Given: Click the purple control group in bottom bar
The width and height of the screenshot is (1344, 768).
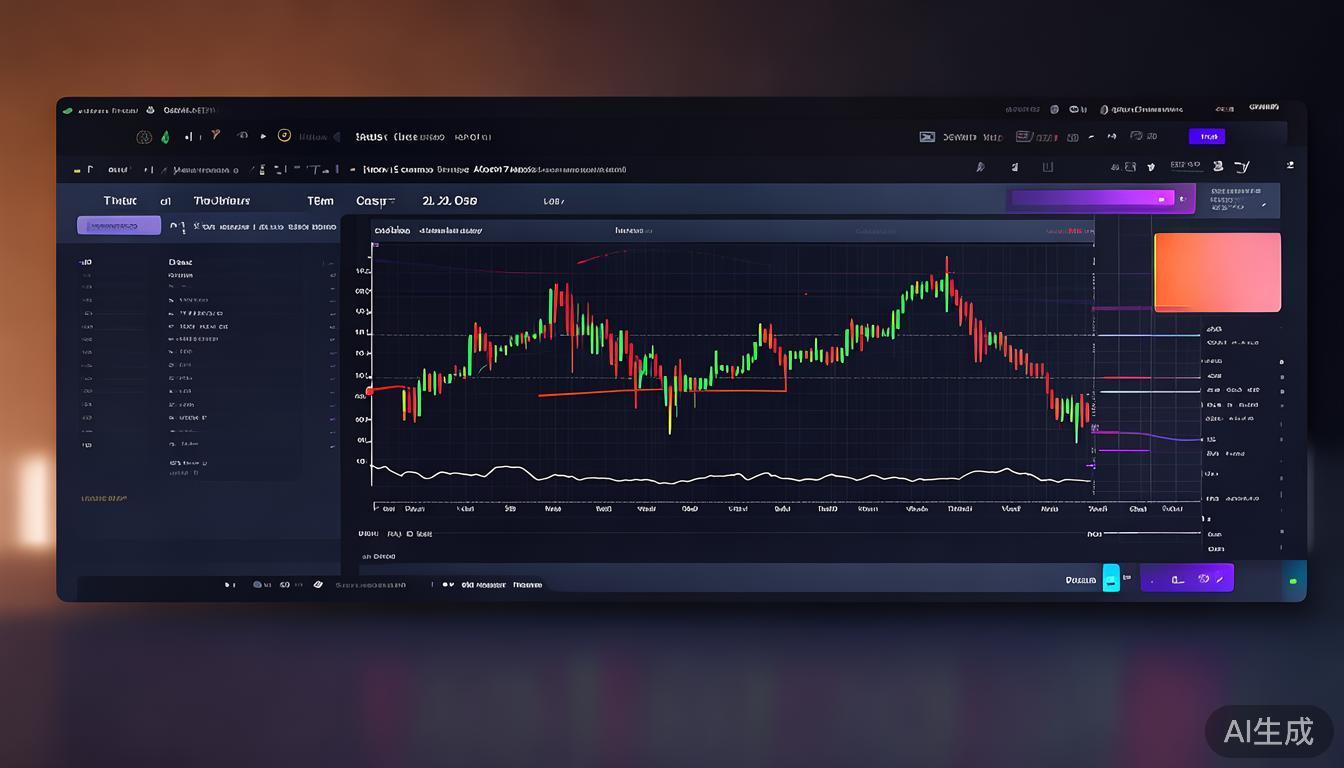Looking at the screenshot, I should click(1187, 578).
